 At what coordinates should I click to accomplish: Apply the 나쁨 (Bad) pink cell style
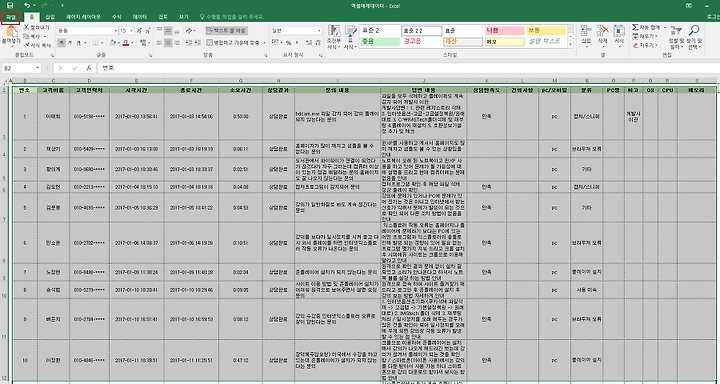504,31
